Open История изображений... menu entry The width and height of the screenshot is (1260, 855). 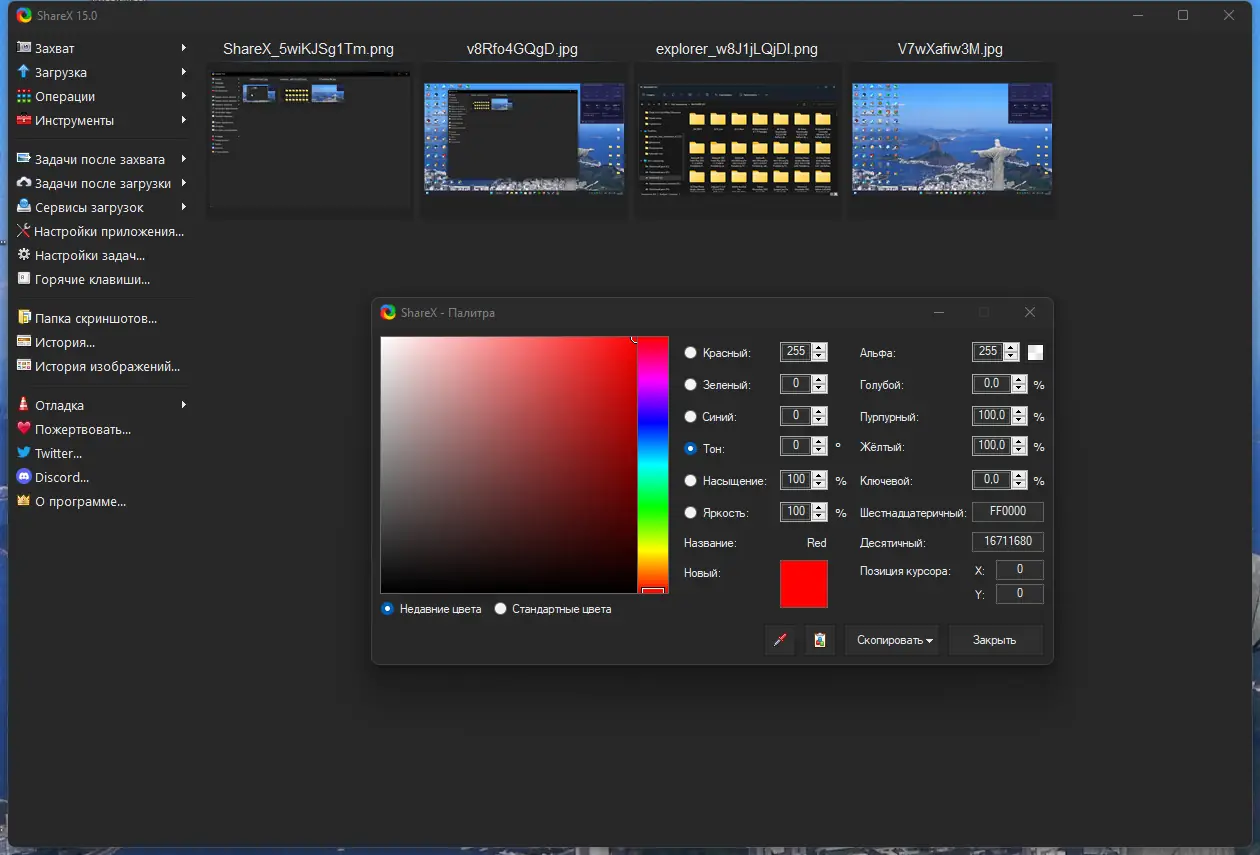click(102, 366)
